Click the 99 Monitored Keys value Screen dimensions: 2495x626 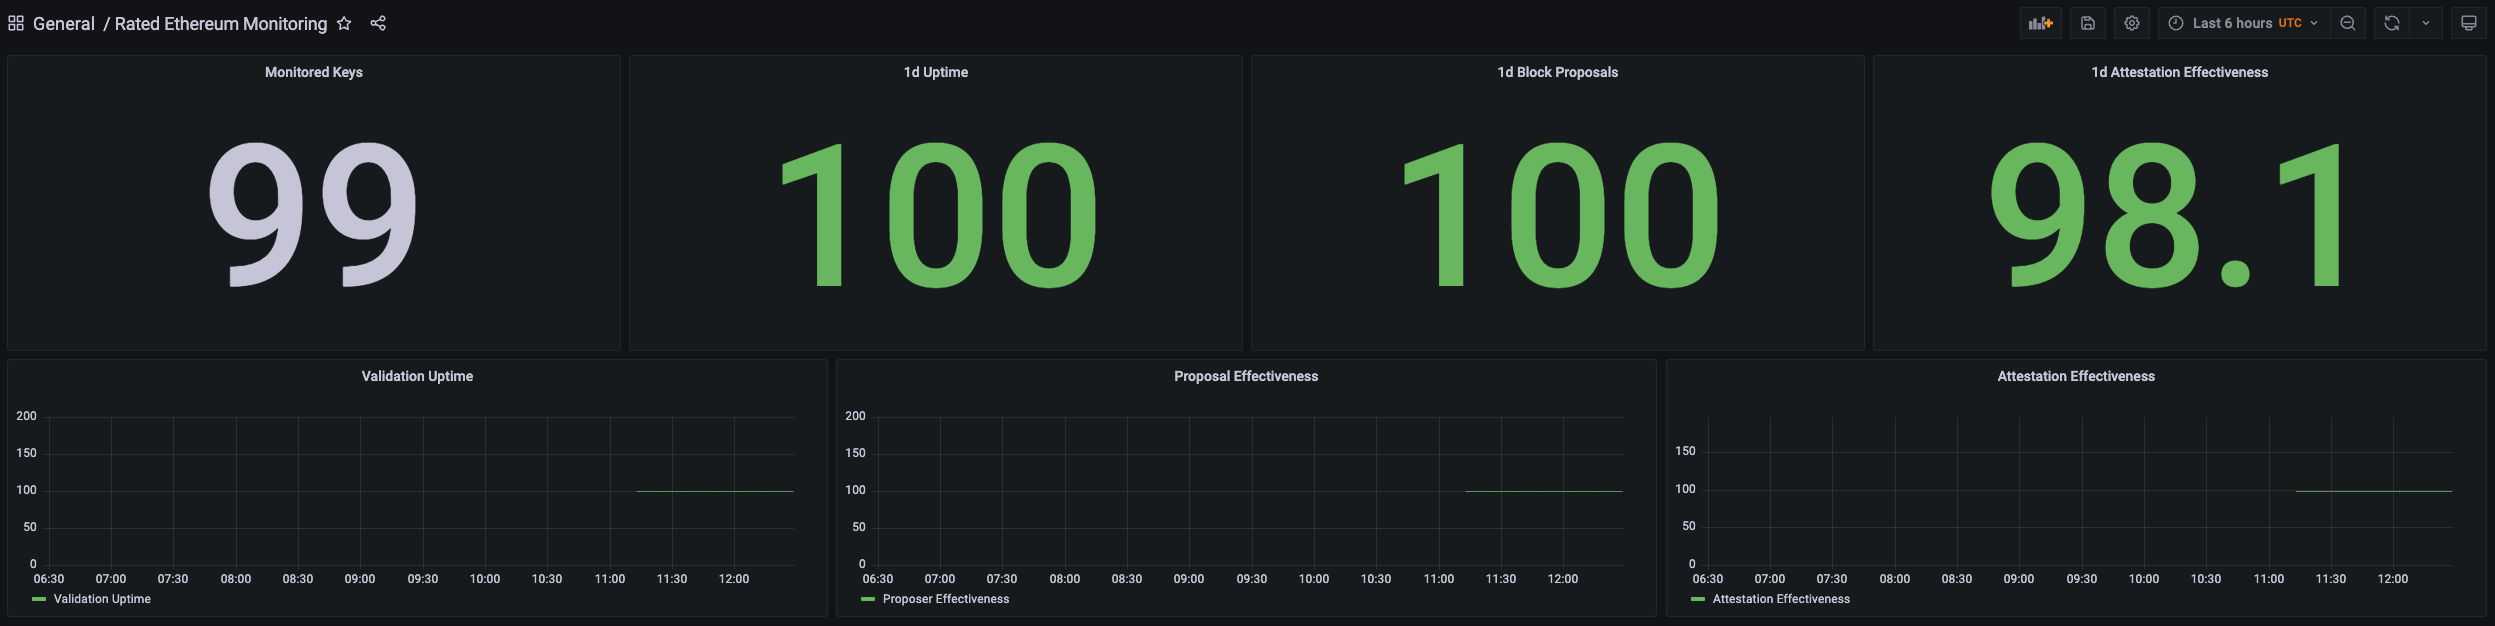313,214
